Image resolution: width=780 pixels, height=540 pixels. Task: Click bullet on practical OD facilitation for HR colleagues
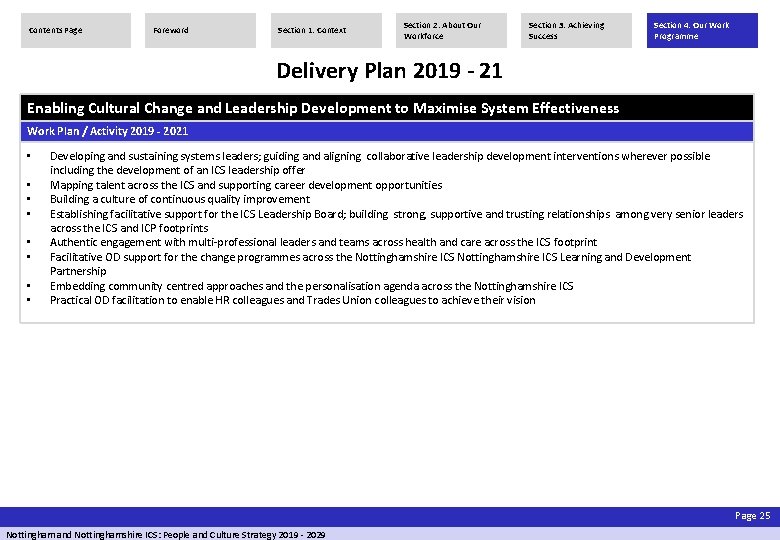[292, 300]
